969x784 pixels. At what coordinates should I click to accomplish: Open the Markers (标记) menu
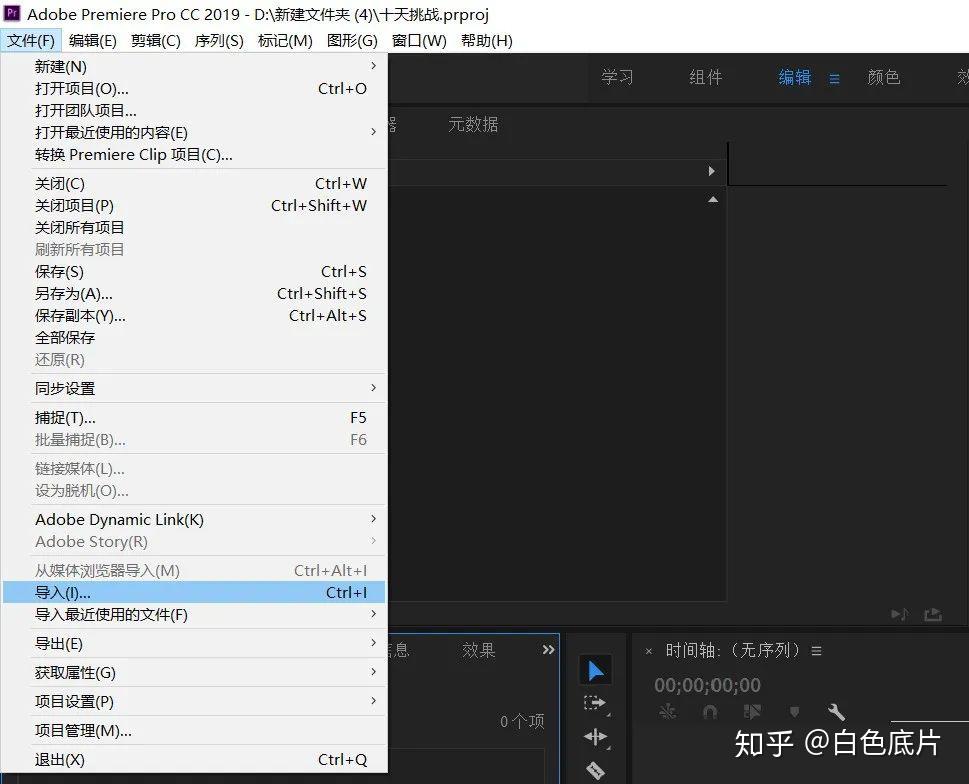coord(285,41)
